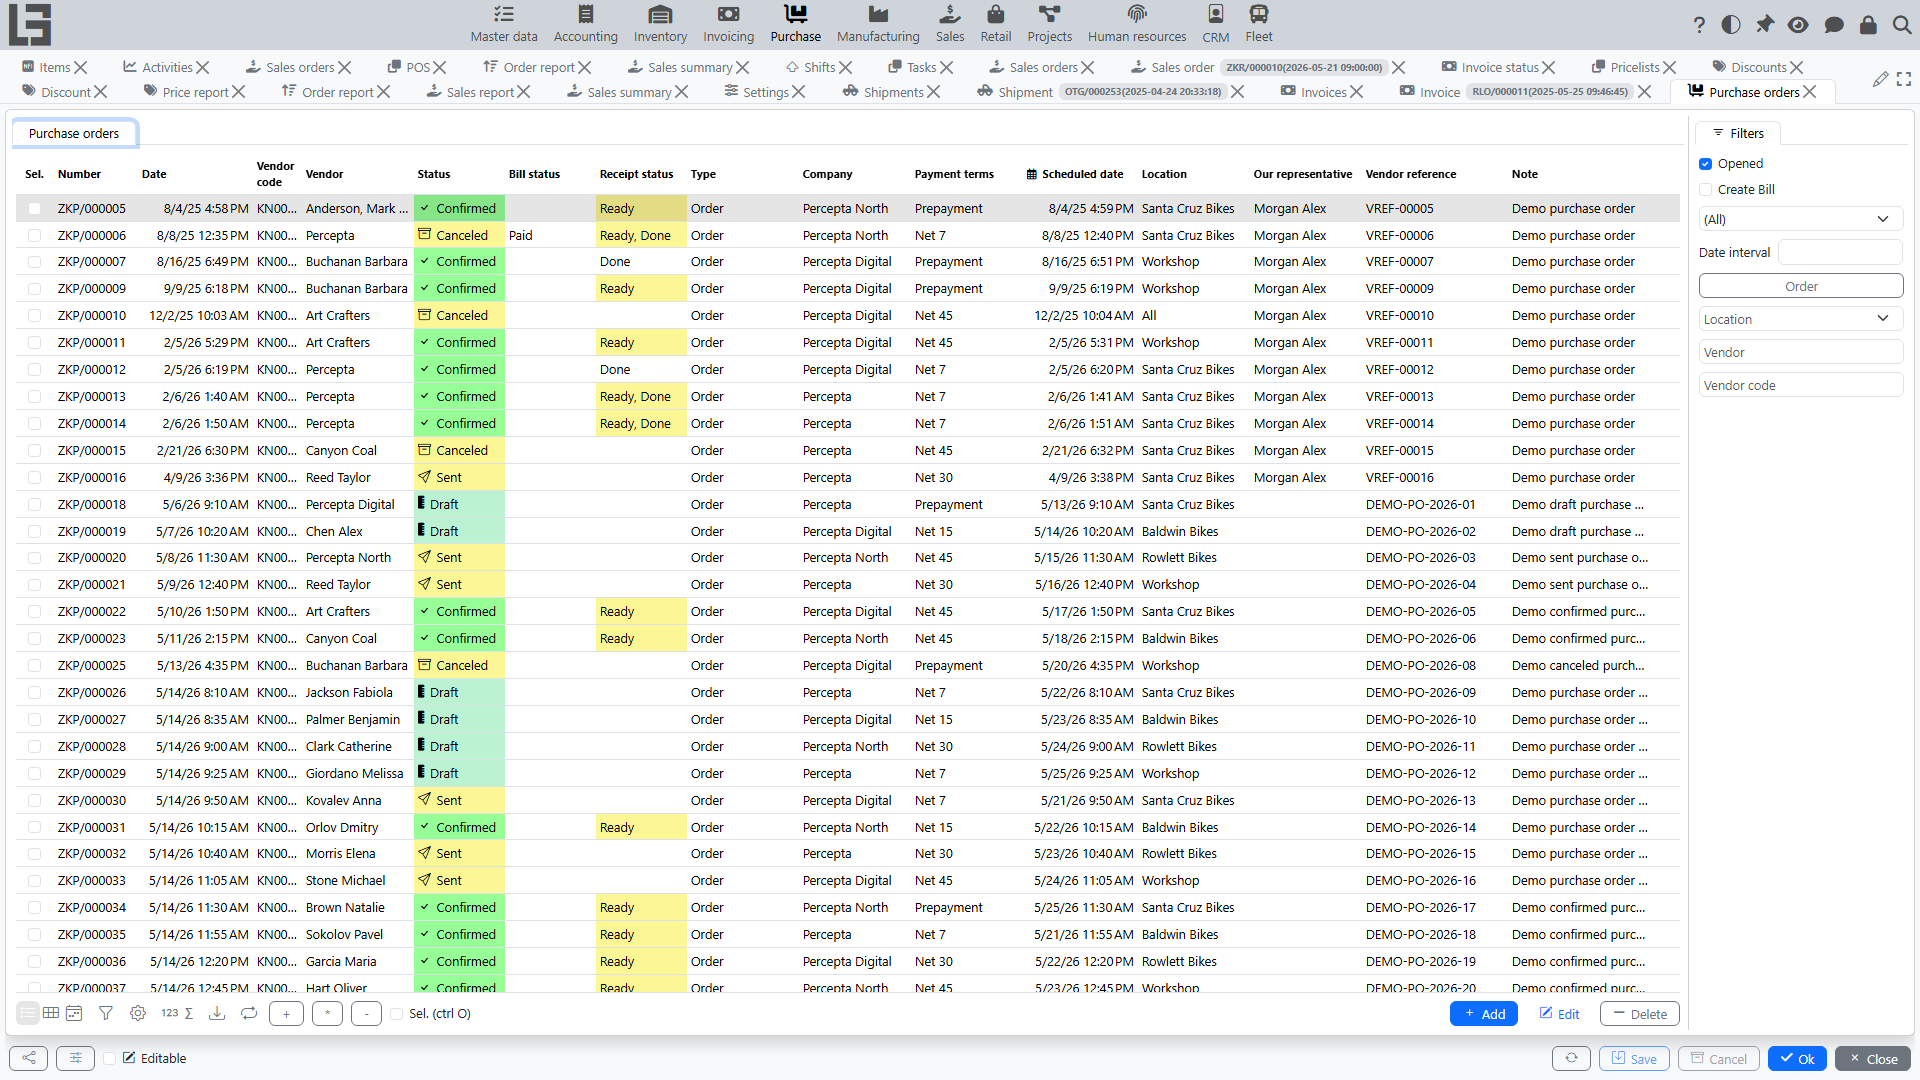Switch to the Activities tab
This screenshot has height=1080, width=1920.
click(x=167, y=67)
